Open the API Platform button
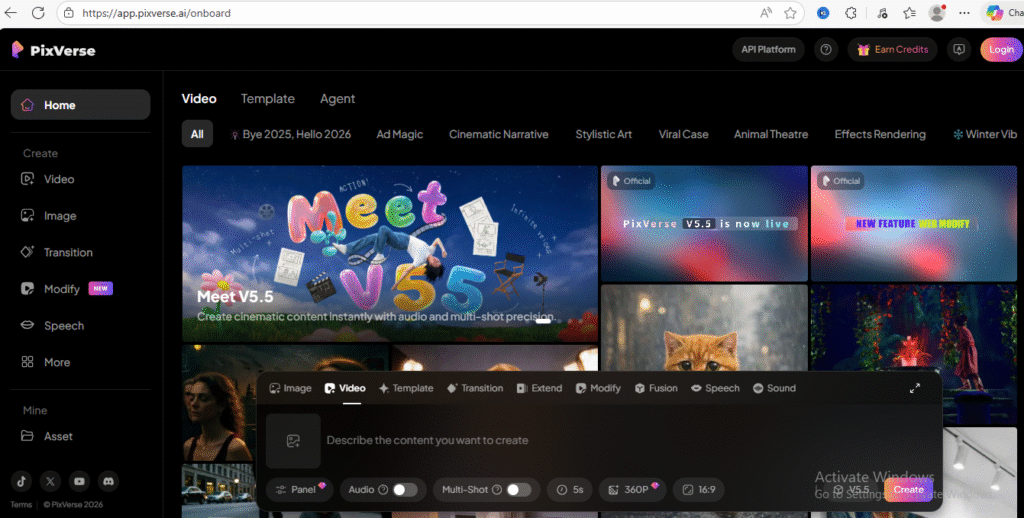 pos(768,50)
